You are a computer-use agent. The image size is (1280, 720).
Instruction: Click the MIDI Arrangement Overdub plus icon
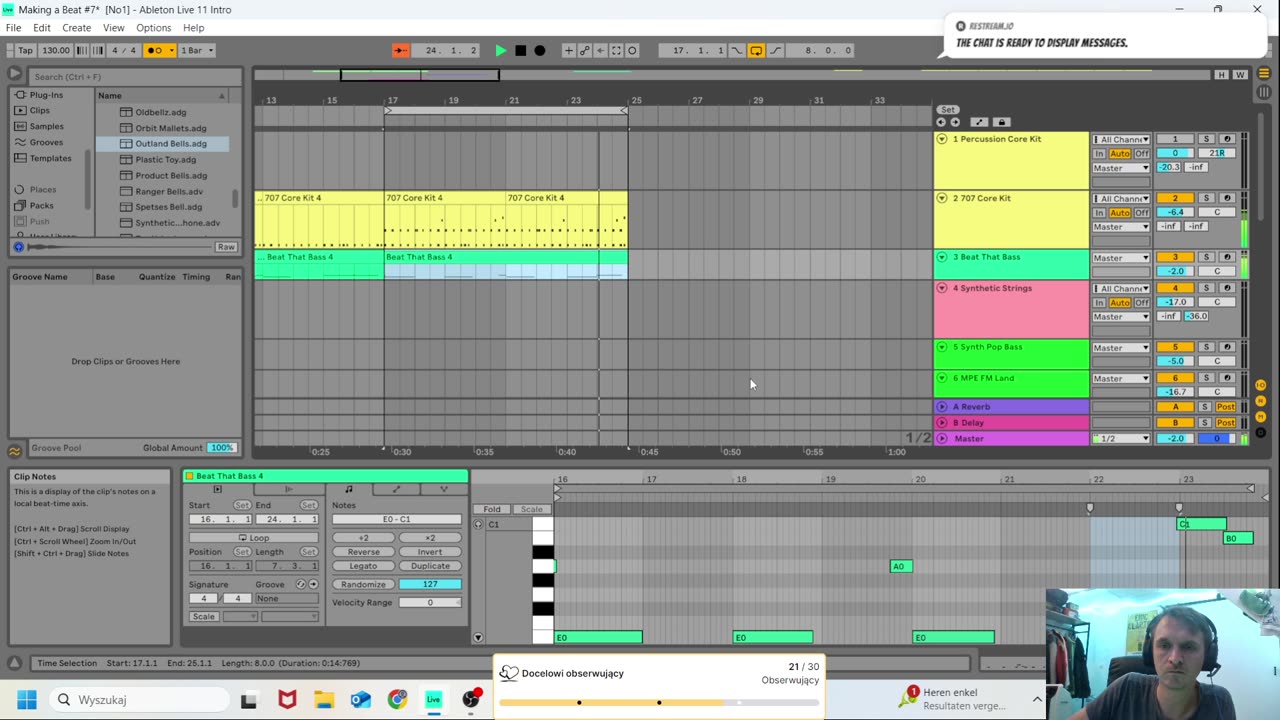point(568,50)
